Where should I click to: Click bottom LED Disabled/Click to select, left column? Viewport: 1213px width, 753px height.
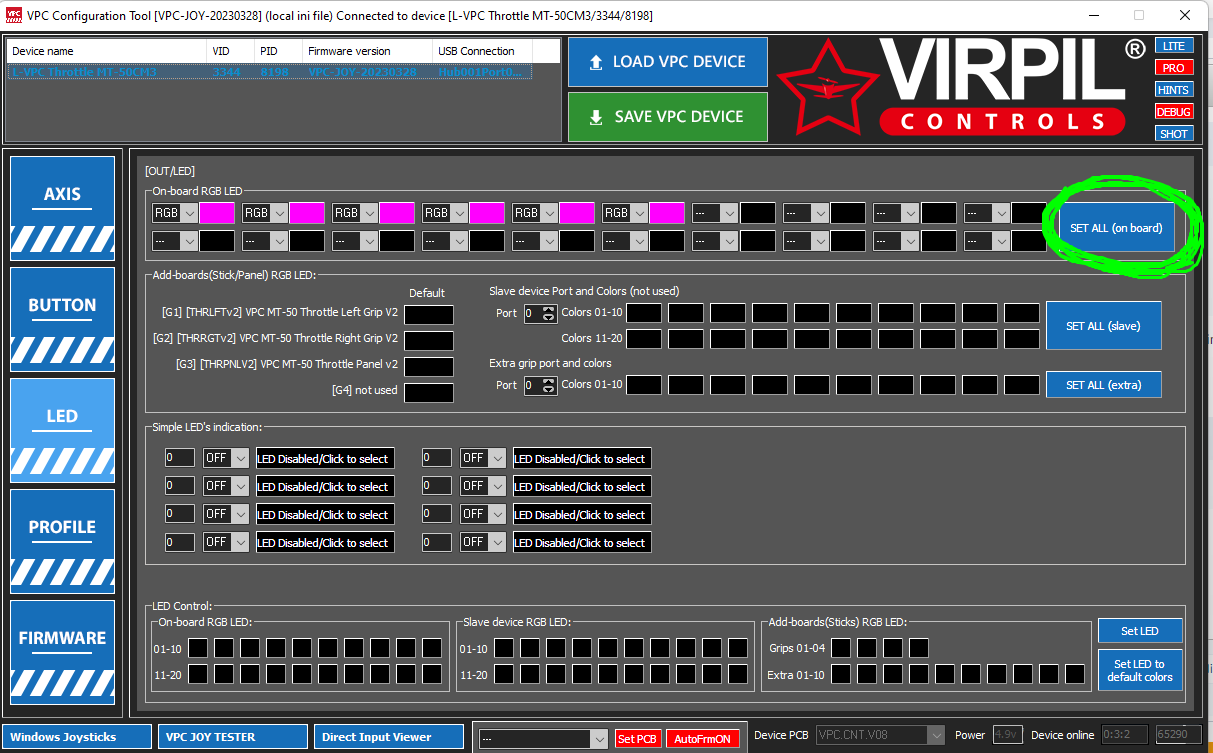[325, 542]
